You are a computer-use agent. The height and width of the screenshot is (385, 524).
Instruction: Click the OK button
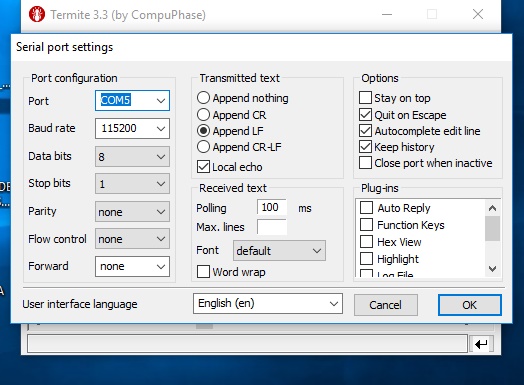(470, 305)
